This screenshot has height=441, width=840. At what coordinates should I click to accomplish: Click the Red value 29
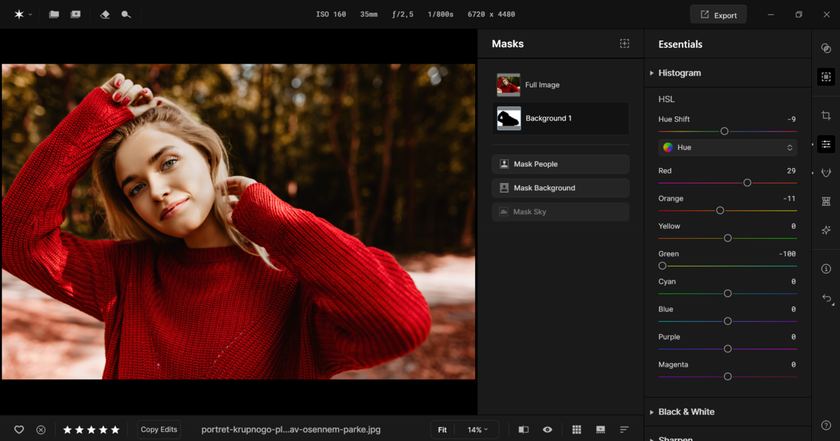pyautogui.click(x=791, y=171)
